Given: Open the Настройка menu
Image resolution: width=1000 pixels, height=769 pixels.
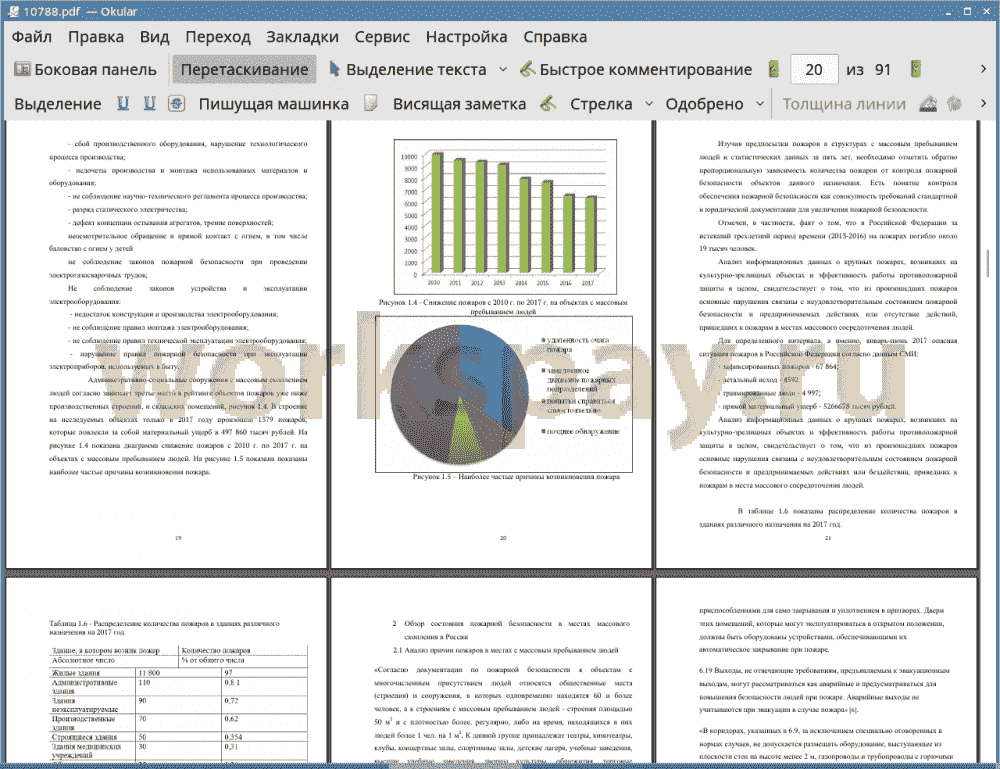Looking at the screenshot, I should pyautogui.click(x=466, y=37).
